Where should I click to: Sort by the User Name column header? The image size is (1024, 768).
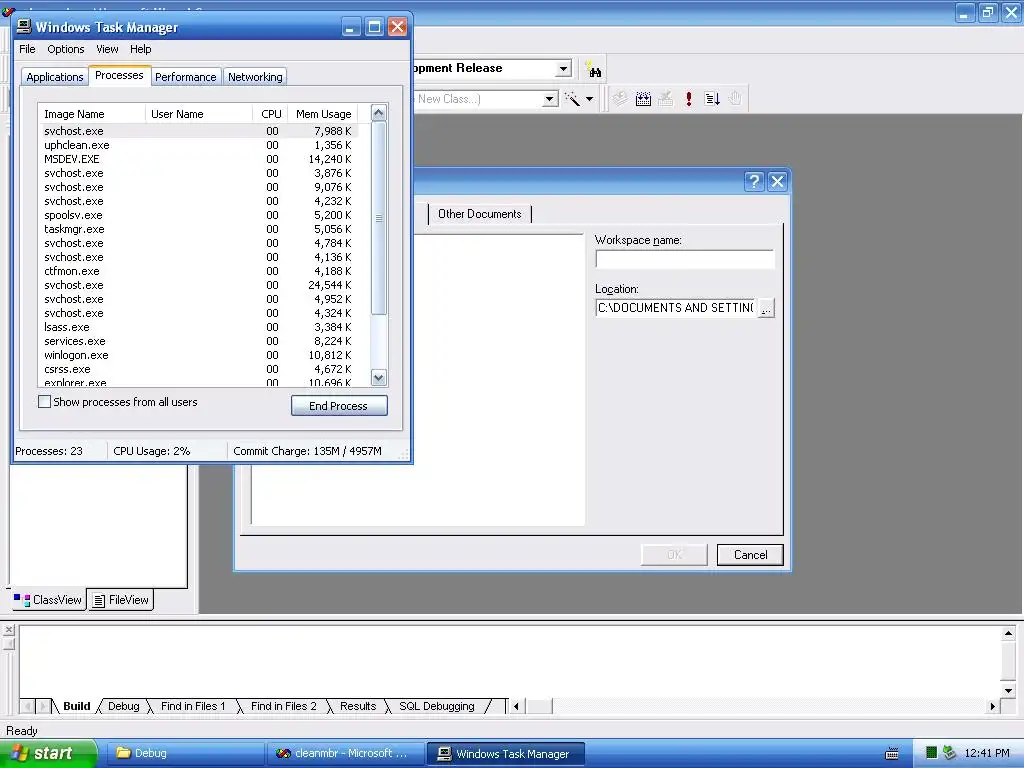pos(199,114)
